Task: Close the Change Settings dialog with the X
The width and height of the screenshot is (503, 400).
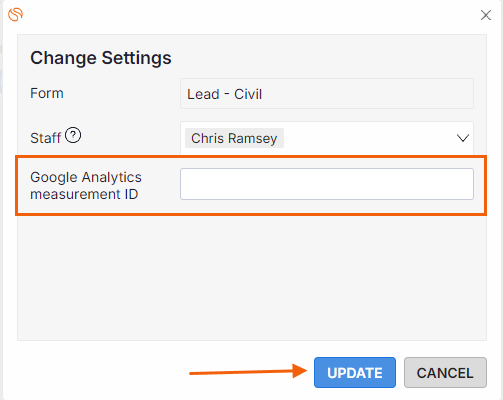Action: pyautogui.click(x=486, y=15)
